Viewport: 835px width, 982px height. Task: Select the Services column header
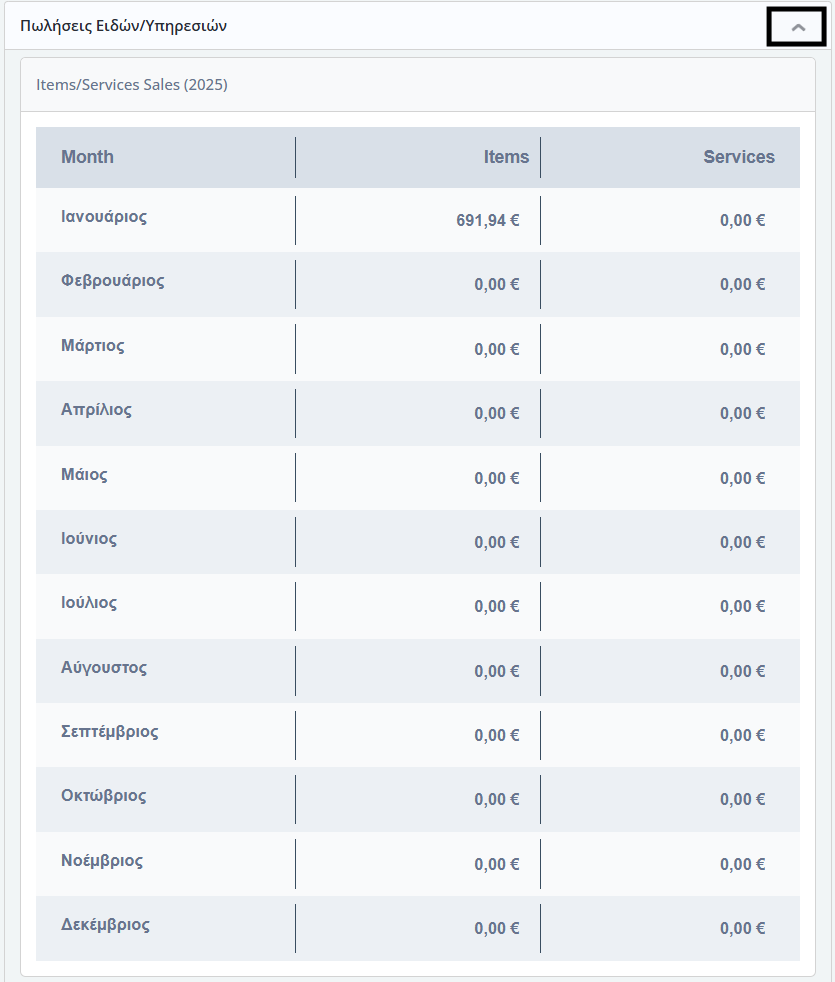click(x=739, y=157)
